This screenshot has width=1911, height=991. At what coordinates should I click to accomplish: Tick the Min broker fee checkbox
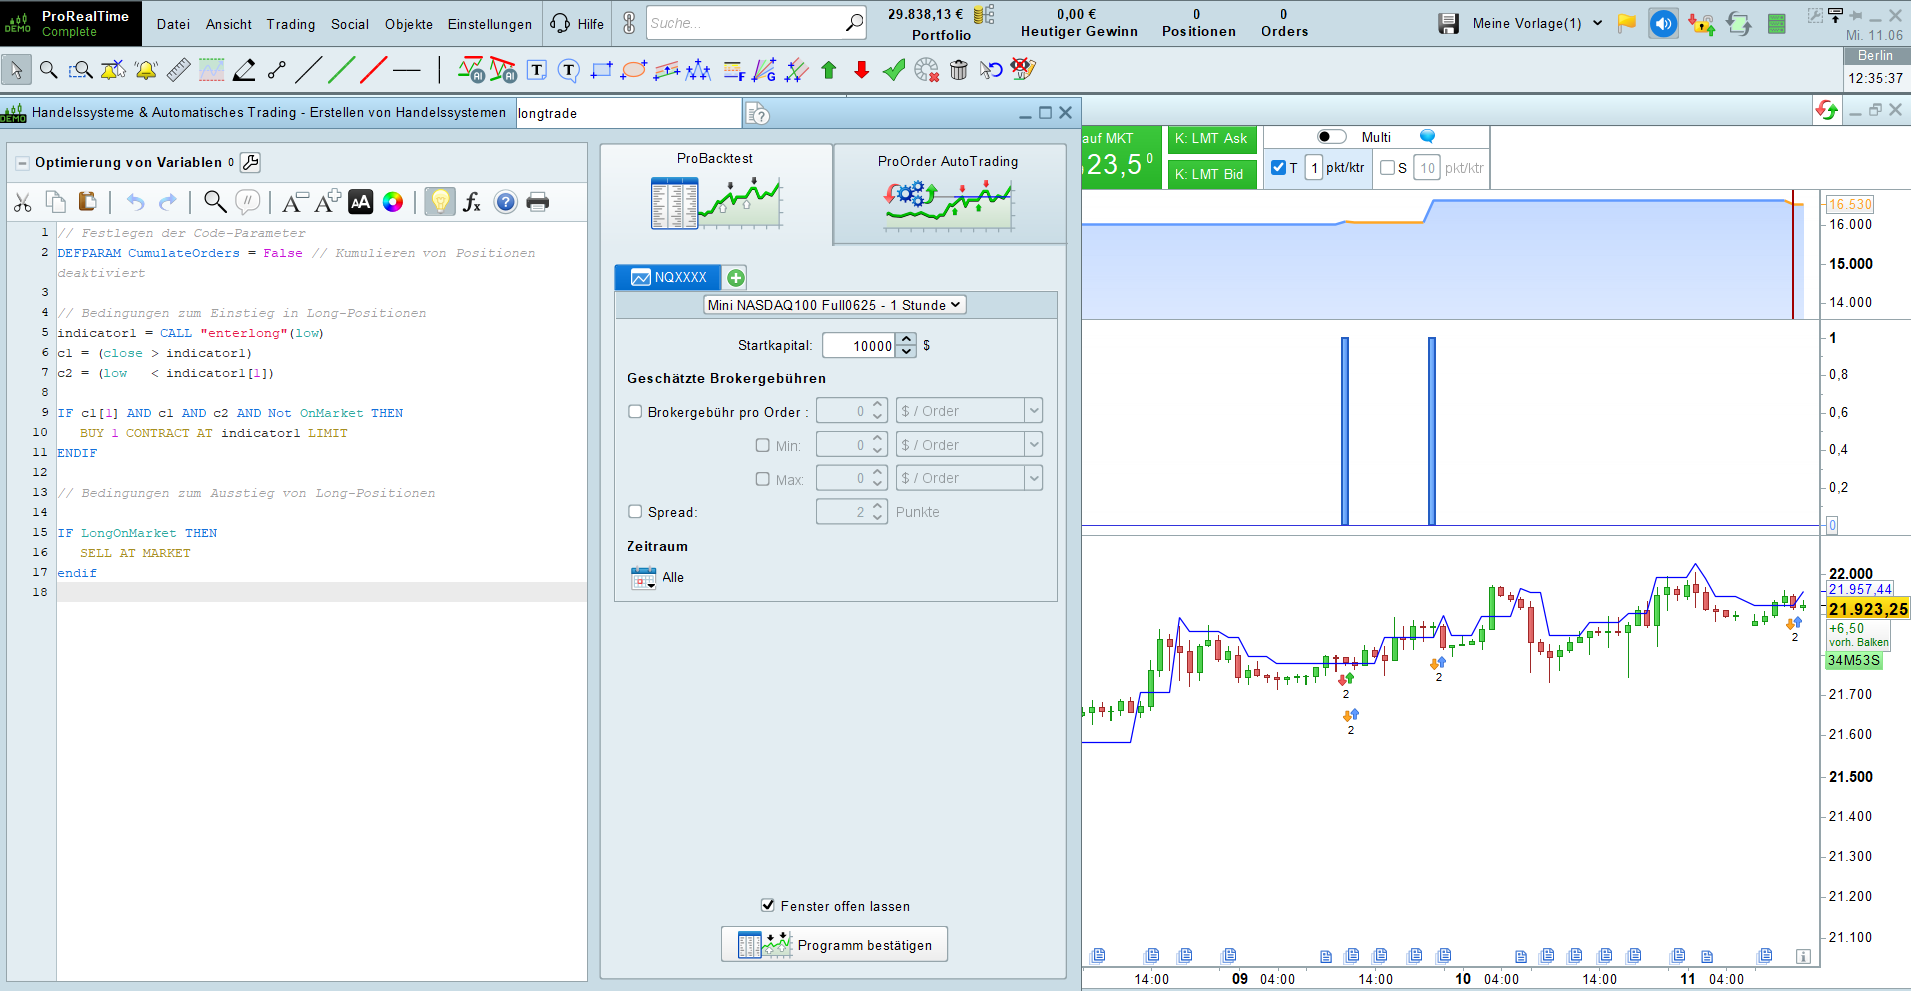(x=763, y=445)
